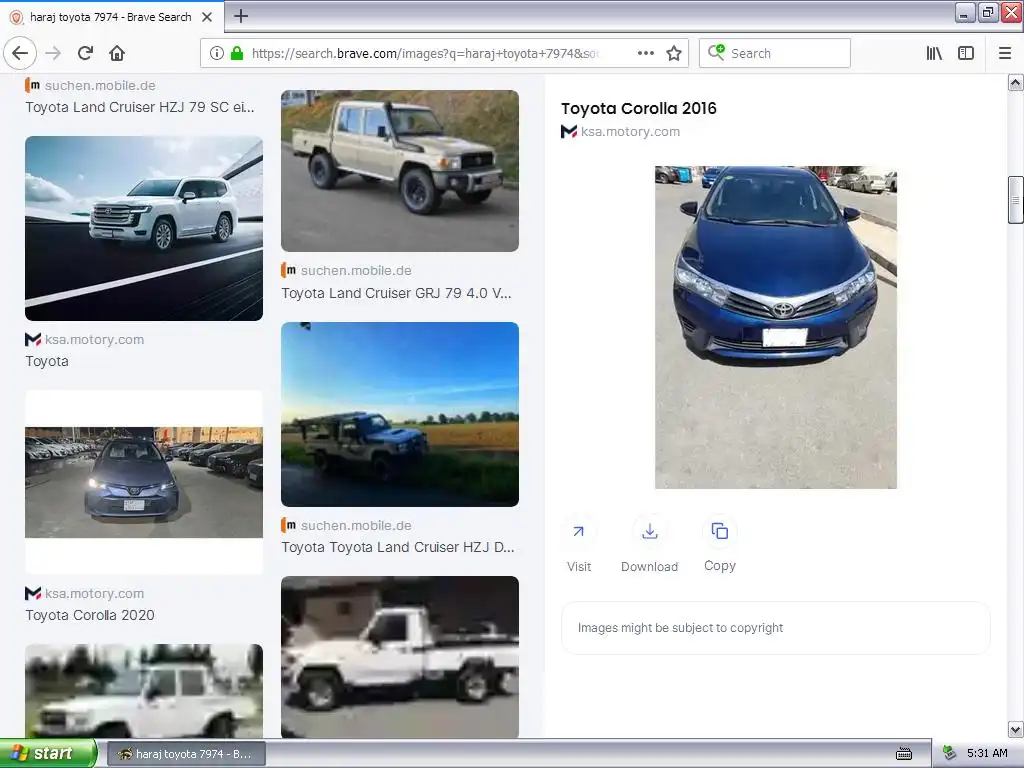Click the Toyota caption under white SUV

(x=46, y=361)
